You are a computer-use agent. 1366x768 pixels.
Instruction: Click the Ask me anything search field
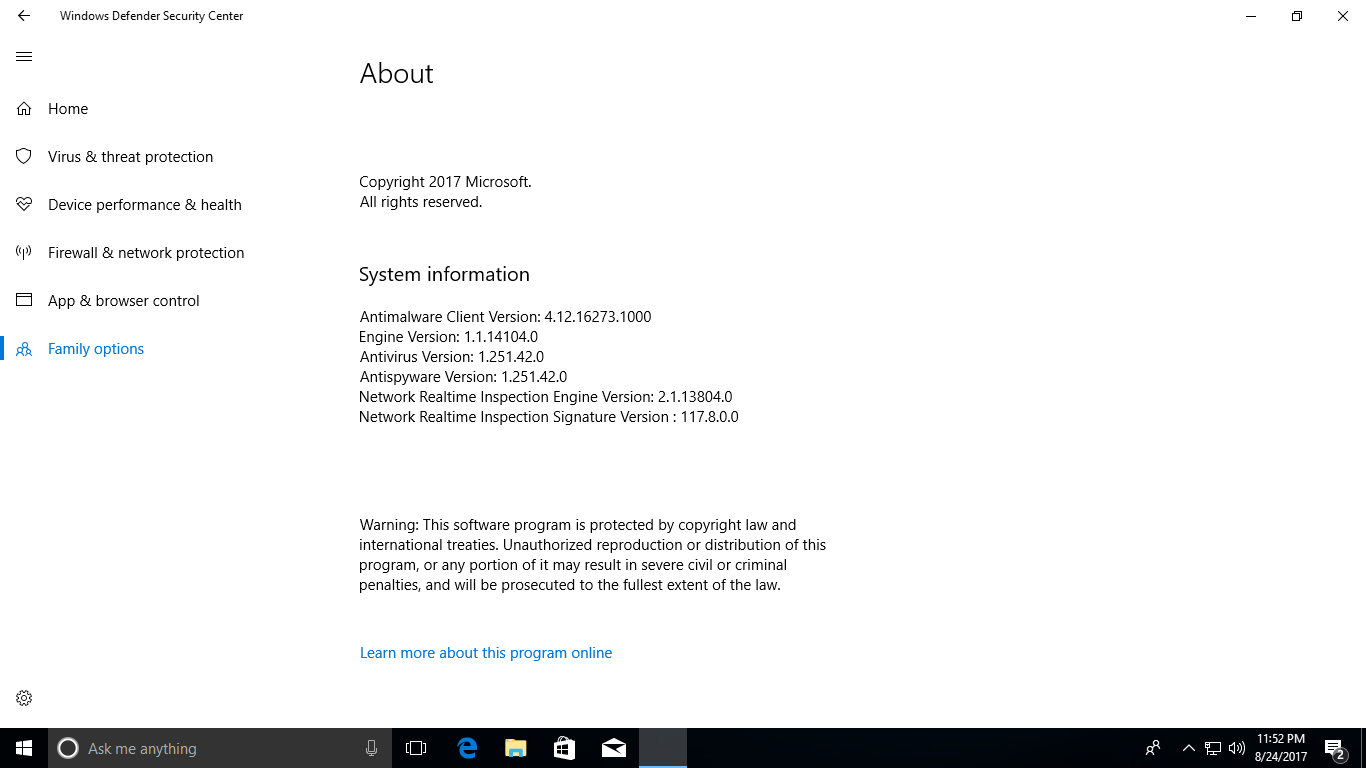tap(220, 748)
